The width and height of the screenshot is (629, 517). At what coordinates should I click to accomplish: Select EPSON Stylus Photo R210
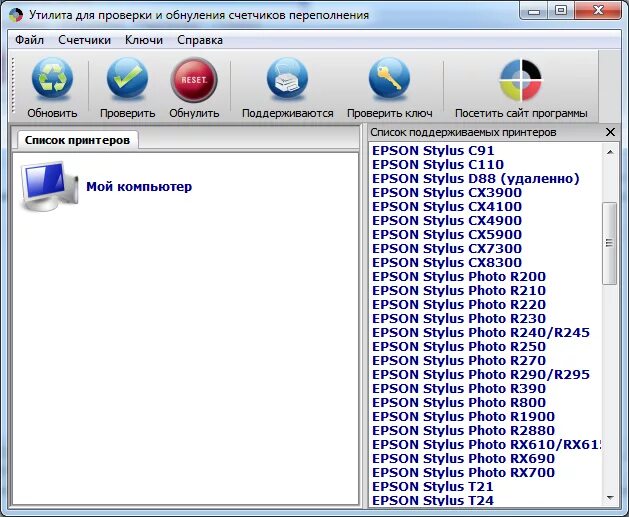point(459,291)
